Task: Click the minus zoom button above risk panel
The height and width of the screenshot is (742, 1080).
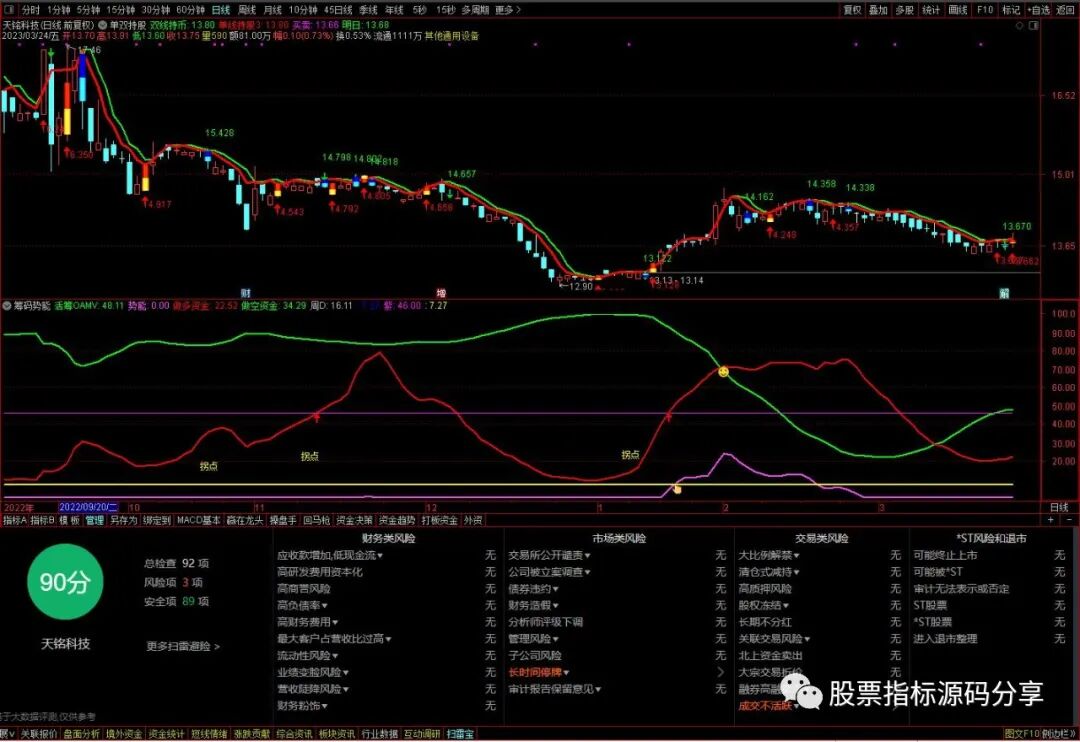Action: tap(1070, 520)
